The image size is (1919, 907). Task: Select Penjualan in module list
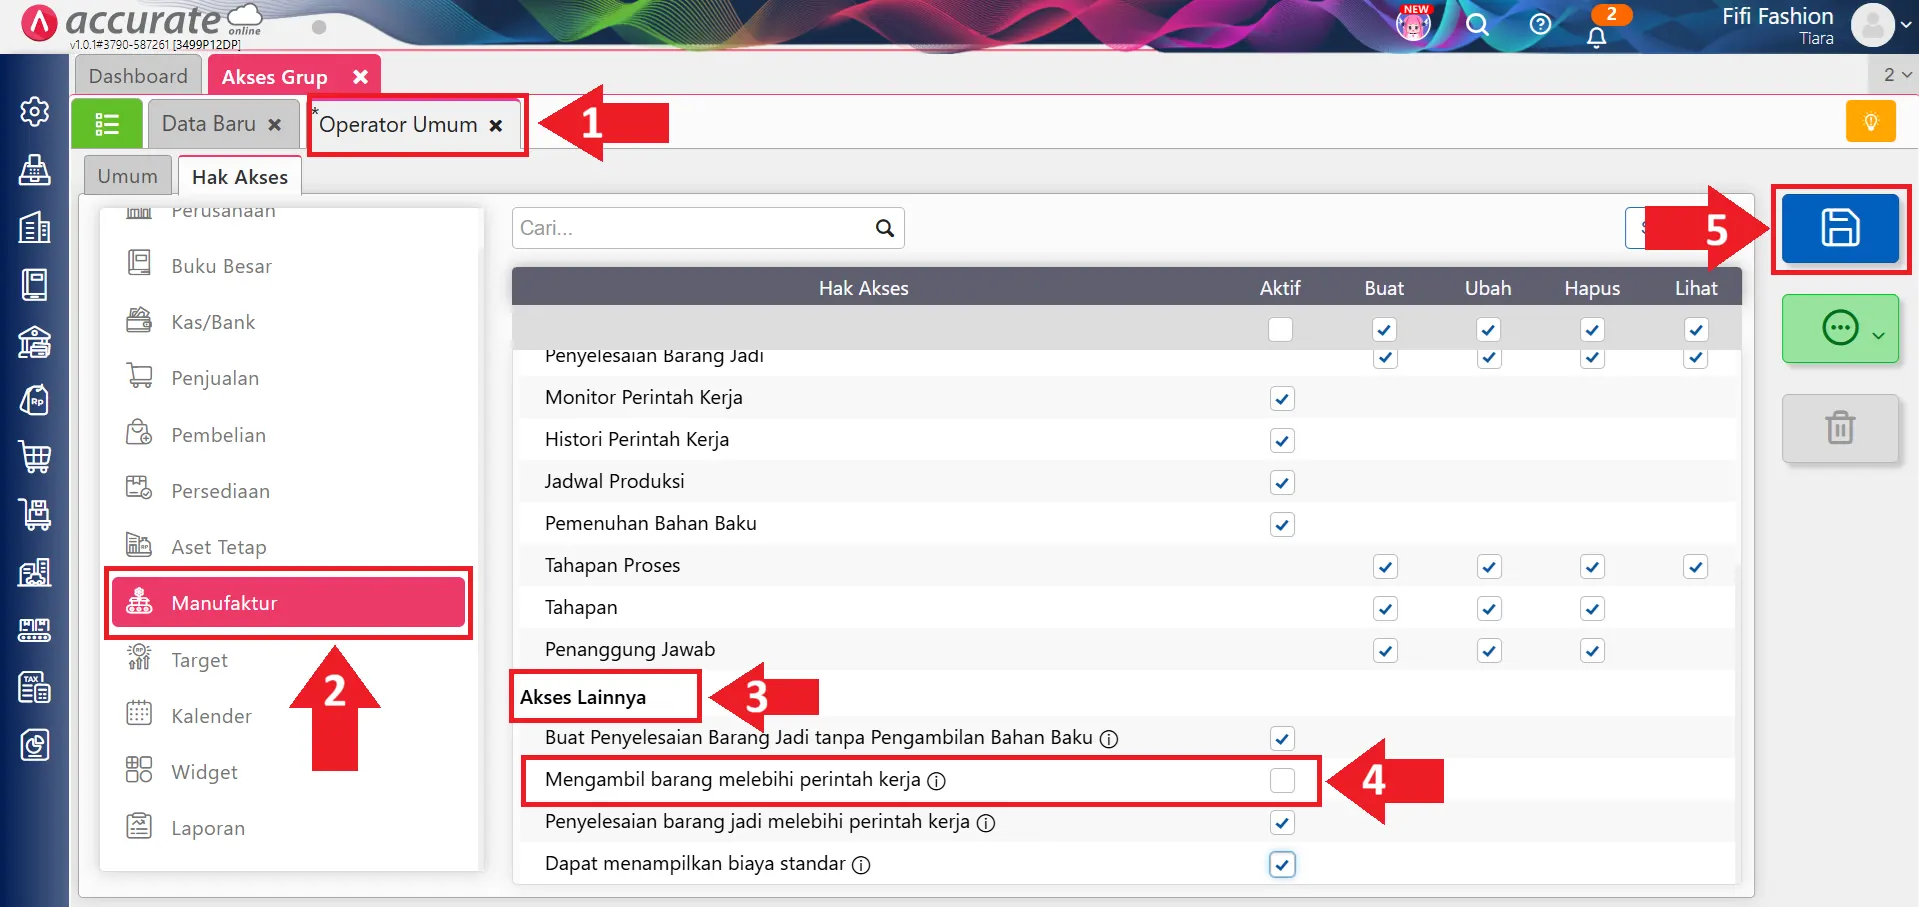pos(289,378)
